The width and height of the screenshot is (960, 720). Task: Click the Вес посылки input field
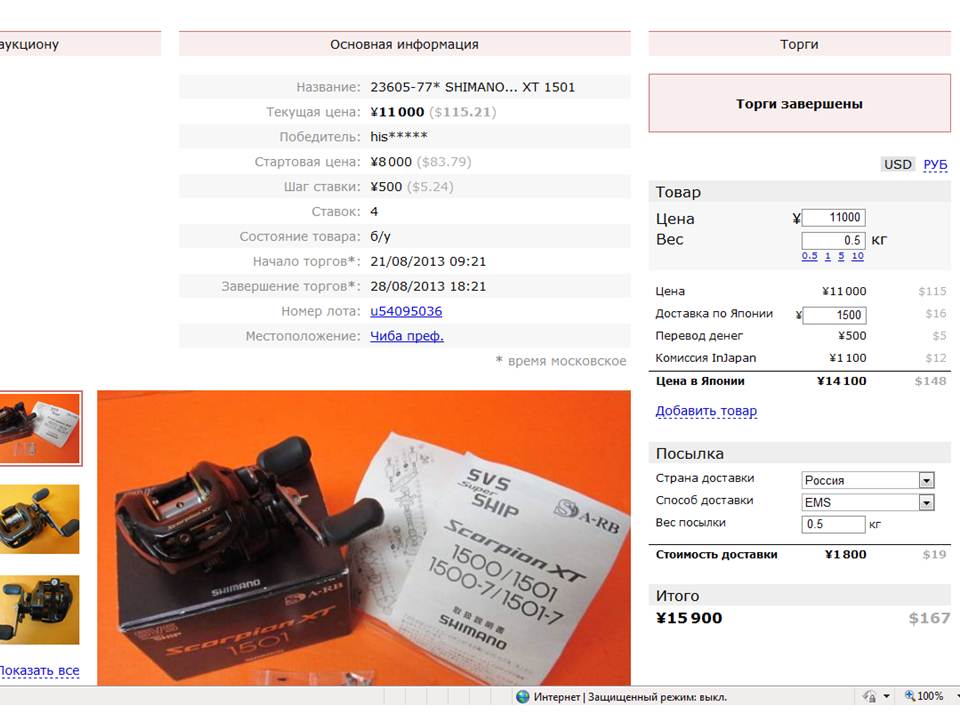pos(833,524)
